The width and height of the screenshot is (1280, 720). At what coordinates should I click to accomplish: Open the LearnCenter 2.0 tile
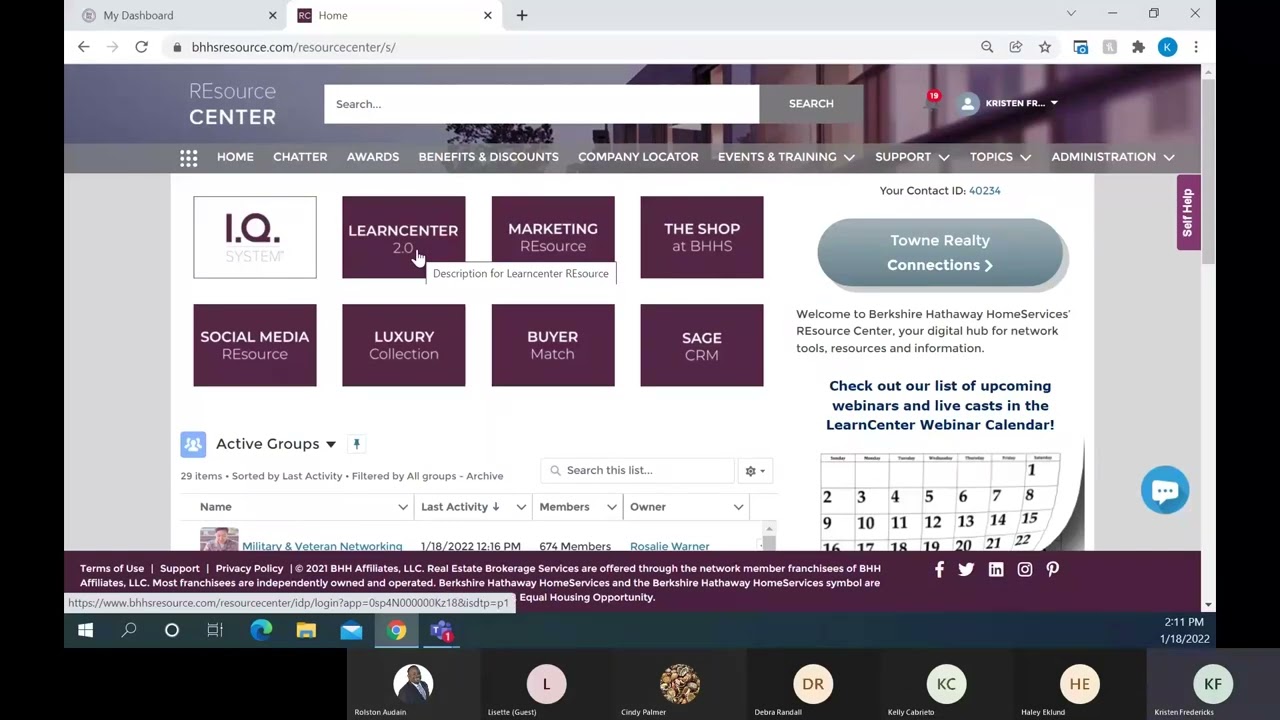(404, 237)
